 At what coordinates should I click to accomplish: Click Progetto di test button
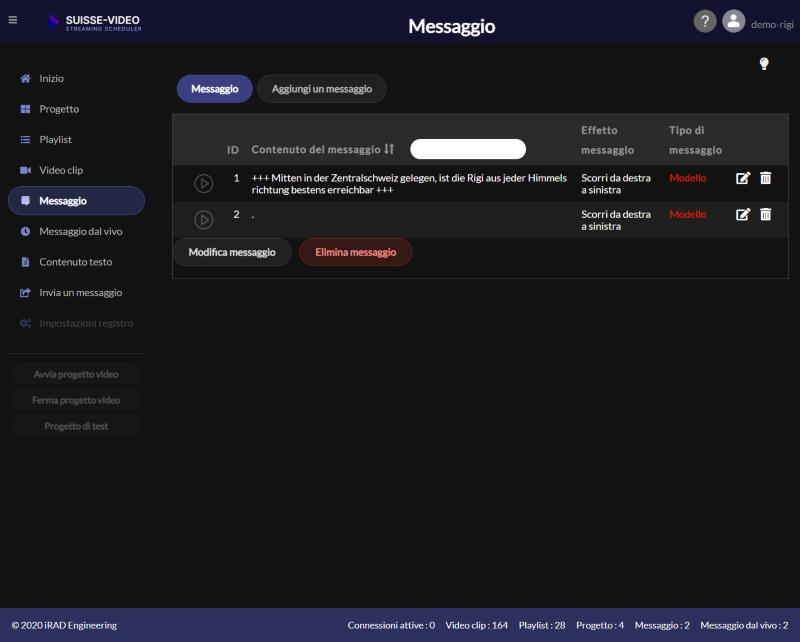76,427
